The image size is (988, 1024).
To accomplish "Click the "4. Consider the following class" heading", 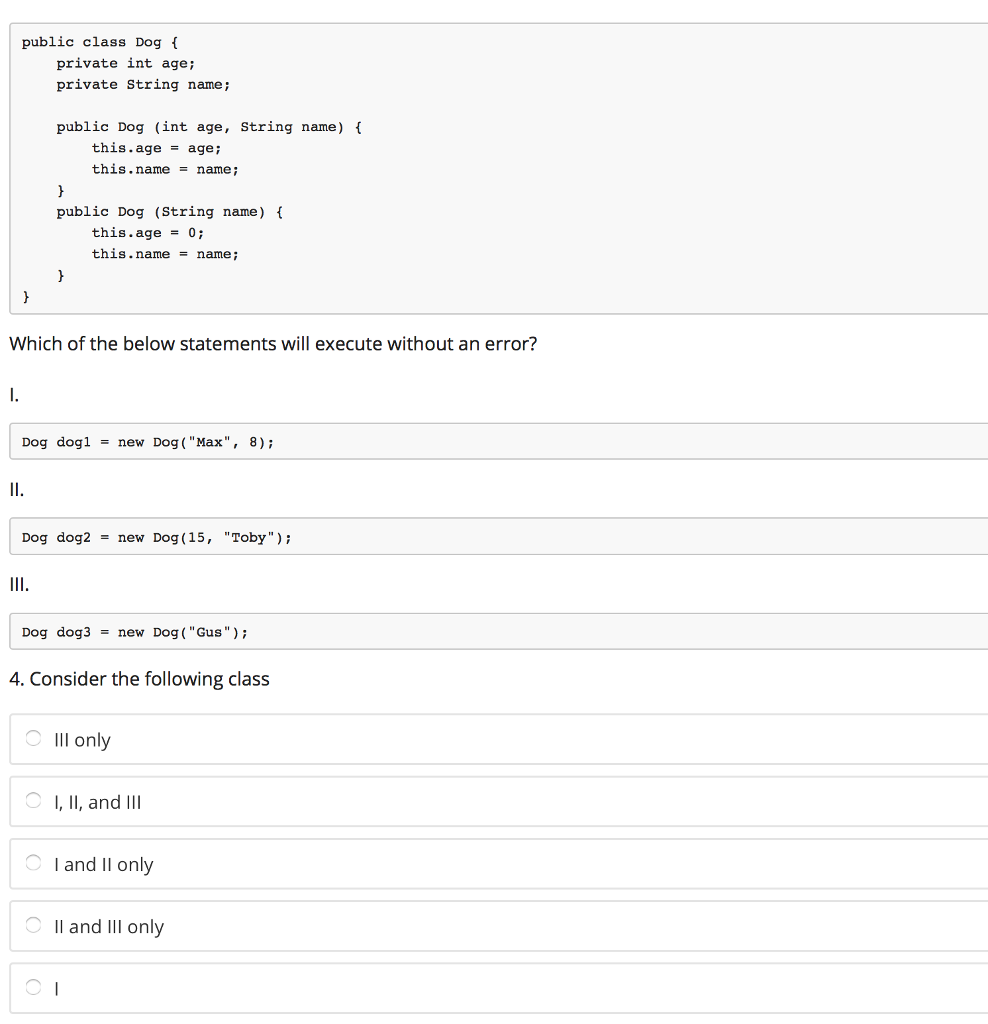I will click(139, 679).
